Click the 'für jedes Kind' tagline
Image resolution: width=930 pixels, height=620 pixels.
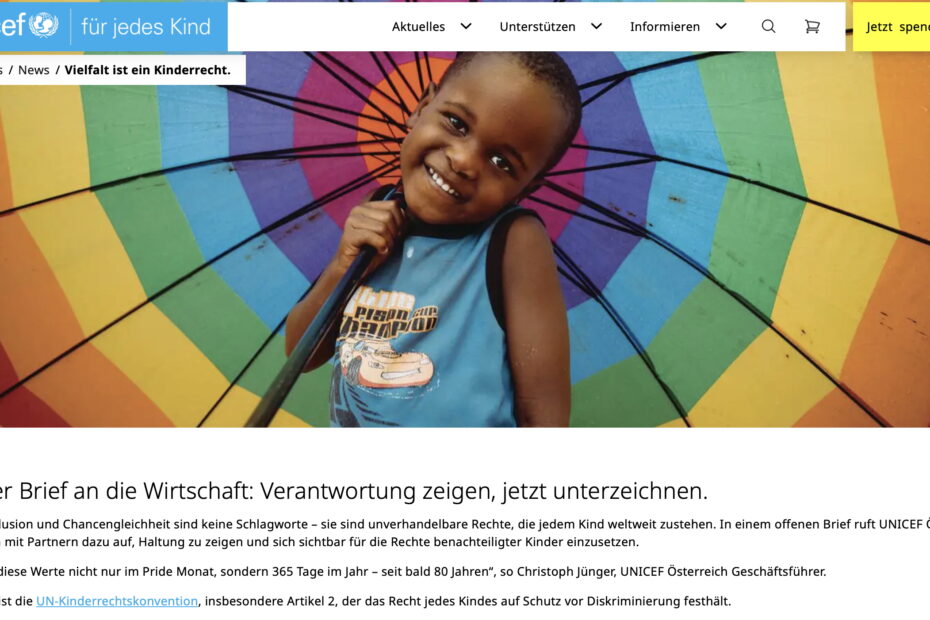[146, 27]
